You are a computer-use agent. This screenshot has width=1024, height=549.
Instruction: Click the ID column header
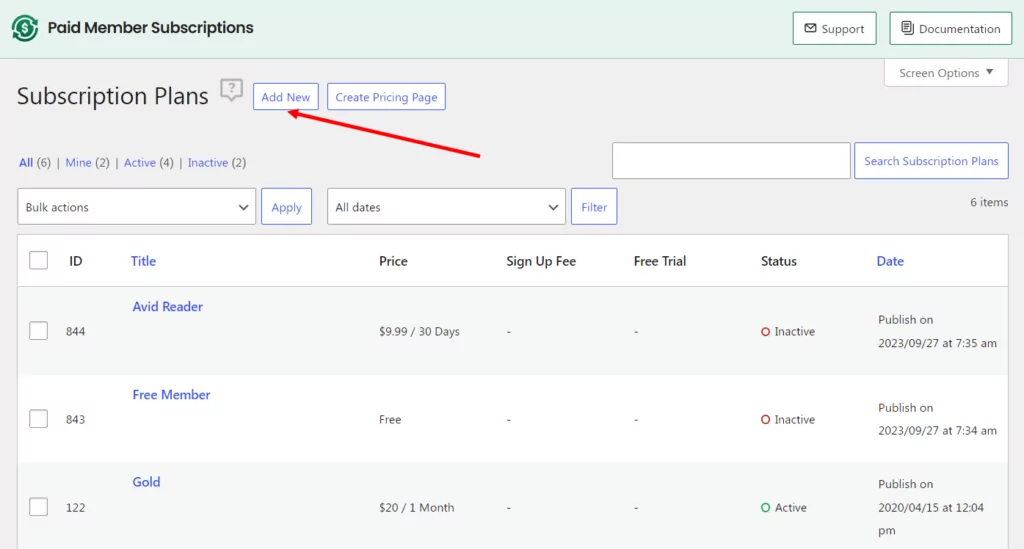[x=76, y=261]
